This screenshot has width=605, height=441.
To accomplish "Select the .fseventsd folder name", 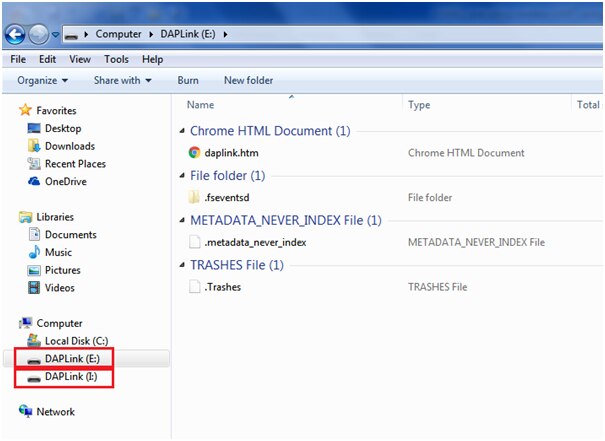I will tap(227, 198).
